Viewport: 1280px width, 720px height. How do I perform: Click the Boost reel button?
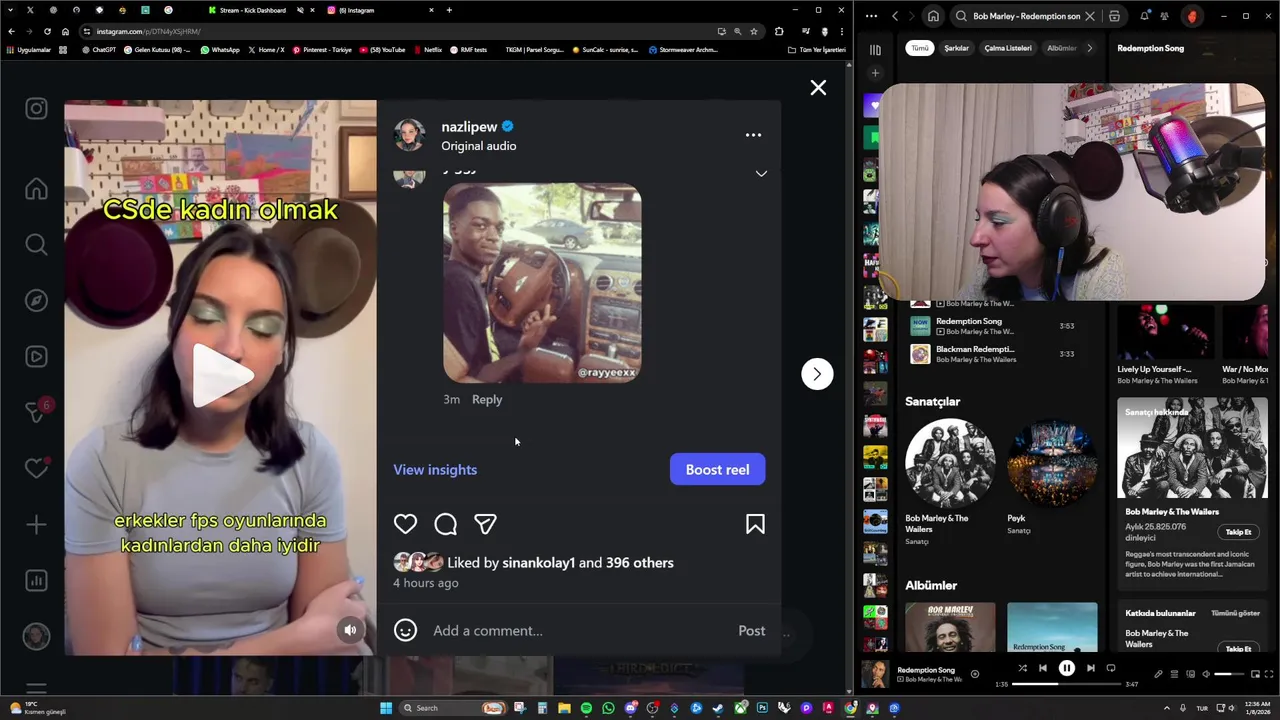pyautogui.click(x=717, y=469)
